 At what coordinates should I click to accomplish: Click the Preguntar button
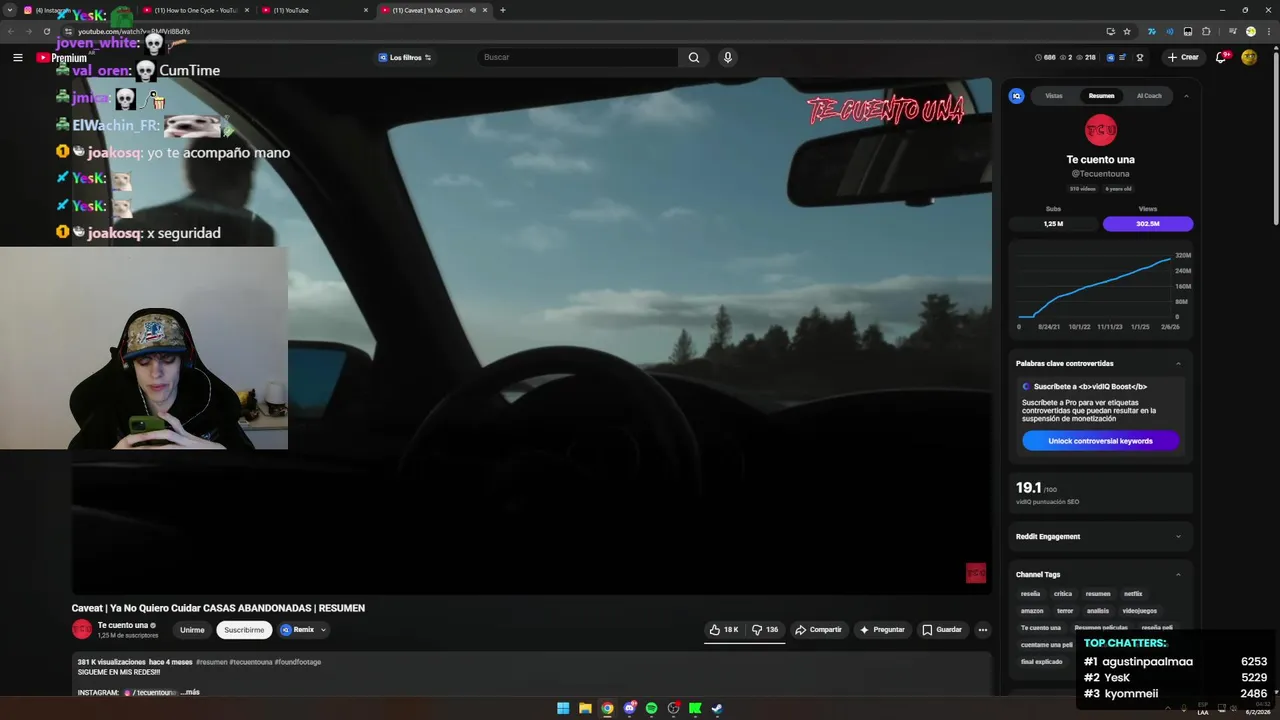(882, 630)
